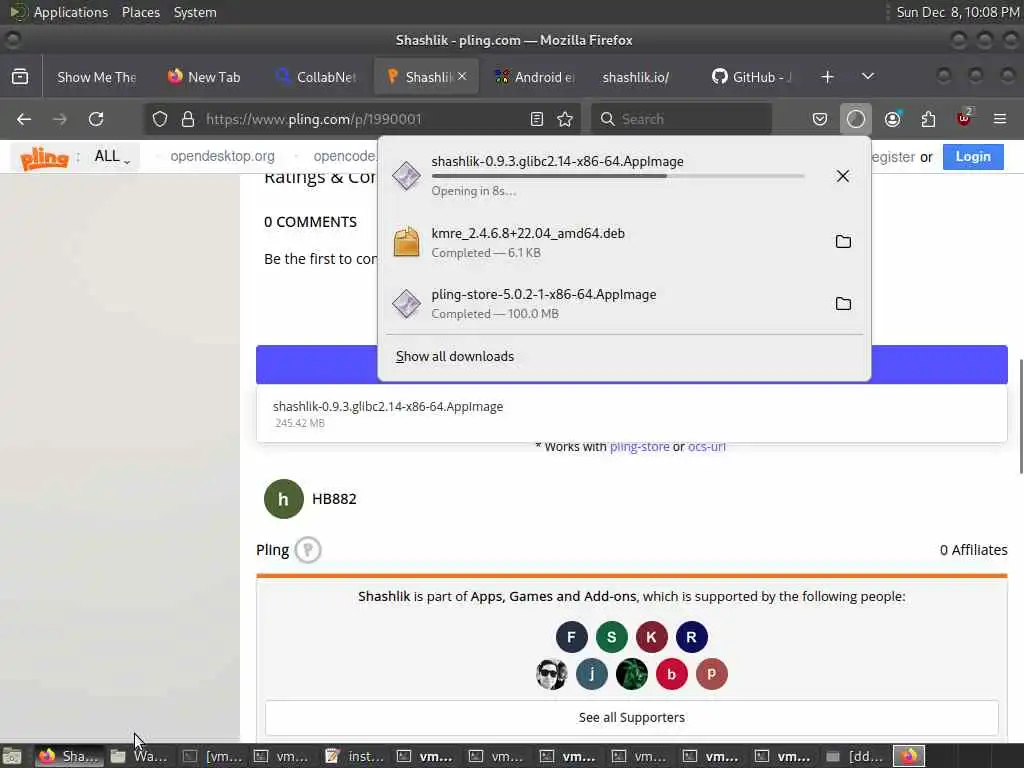Click the page vertical scrollbar

click(x=1019, y=416)
